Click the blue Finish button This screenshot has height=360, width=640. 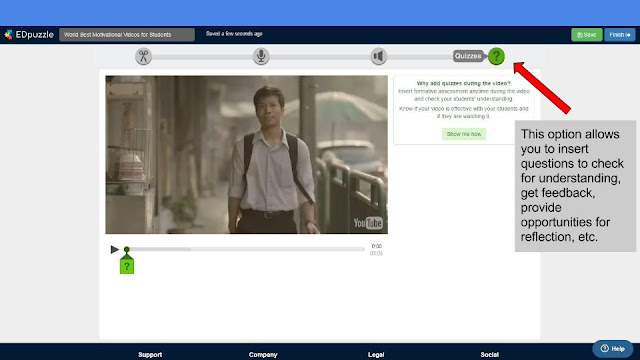[620, 35]
